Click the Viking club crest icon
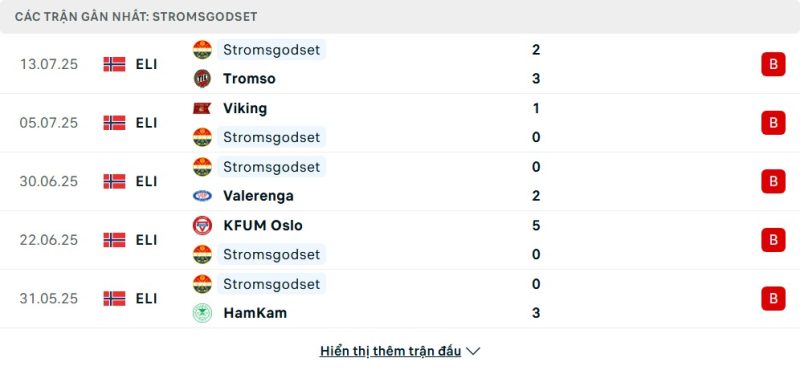Viewport: 800px width, 374px height. pyautogui.click(x=202, y=108)
